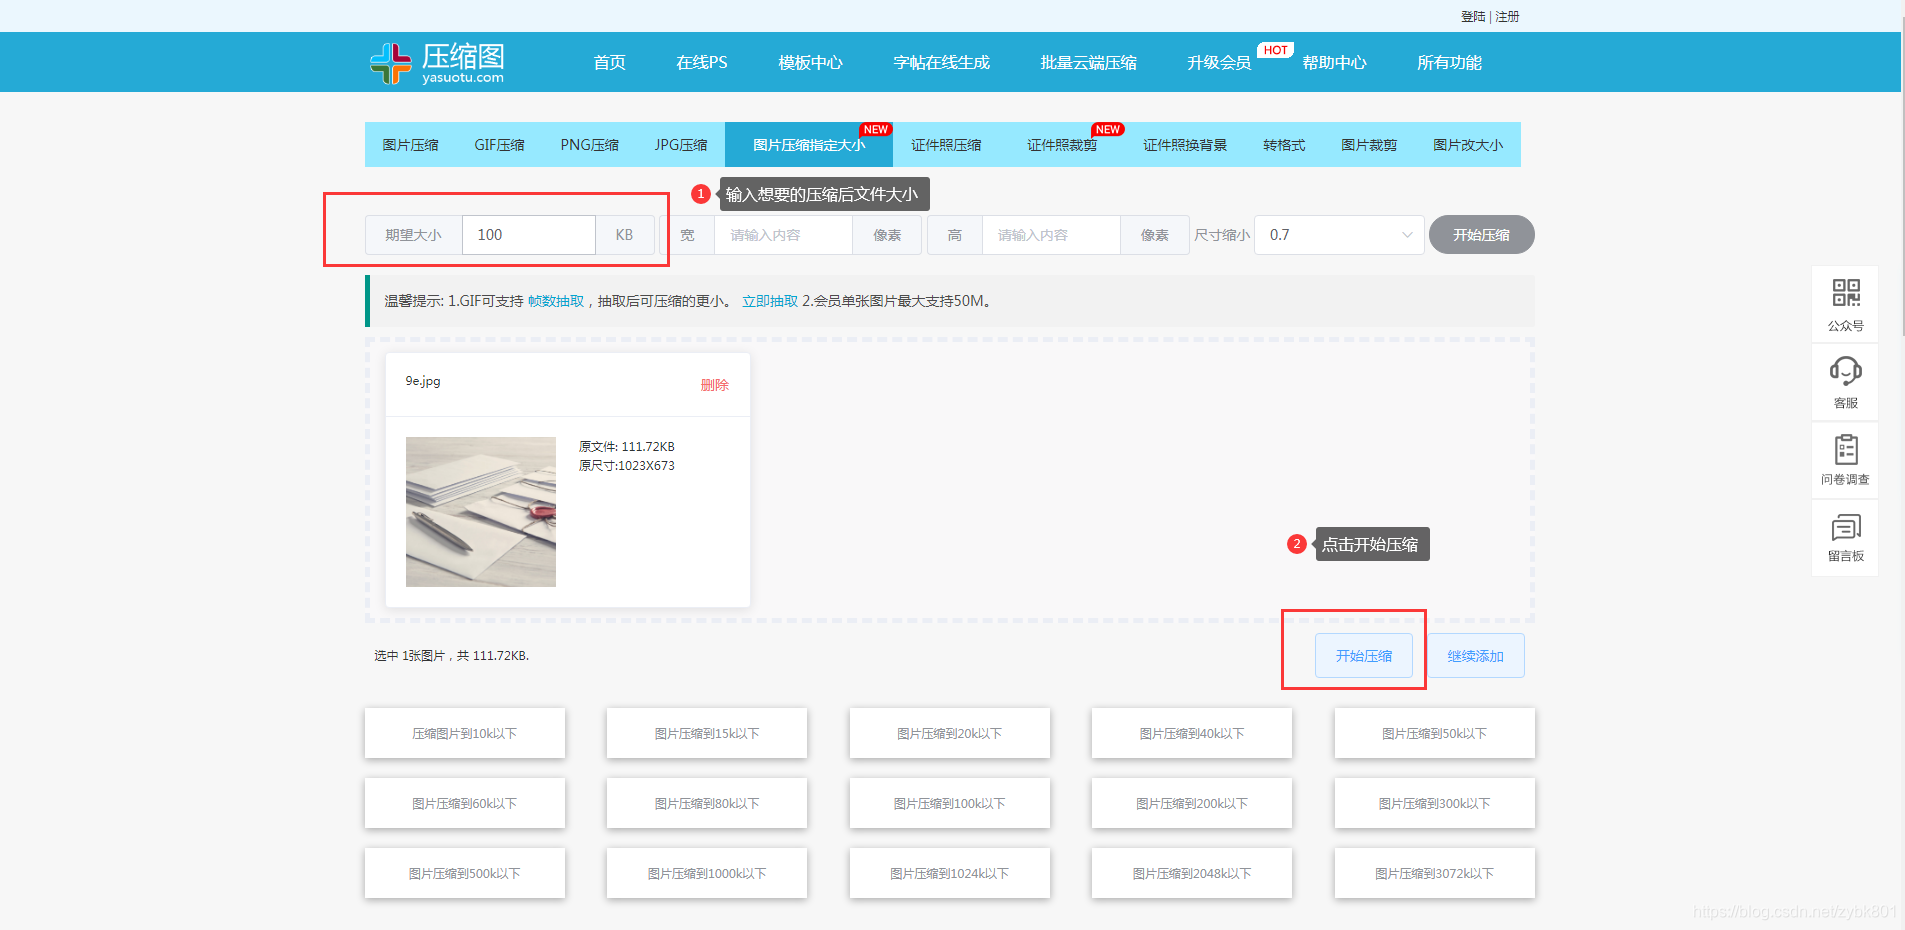Click the 压缩图 yasuotu.com logo

point(437,63)
